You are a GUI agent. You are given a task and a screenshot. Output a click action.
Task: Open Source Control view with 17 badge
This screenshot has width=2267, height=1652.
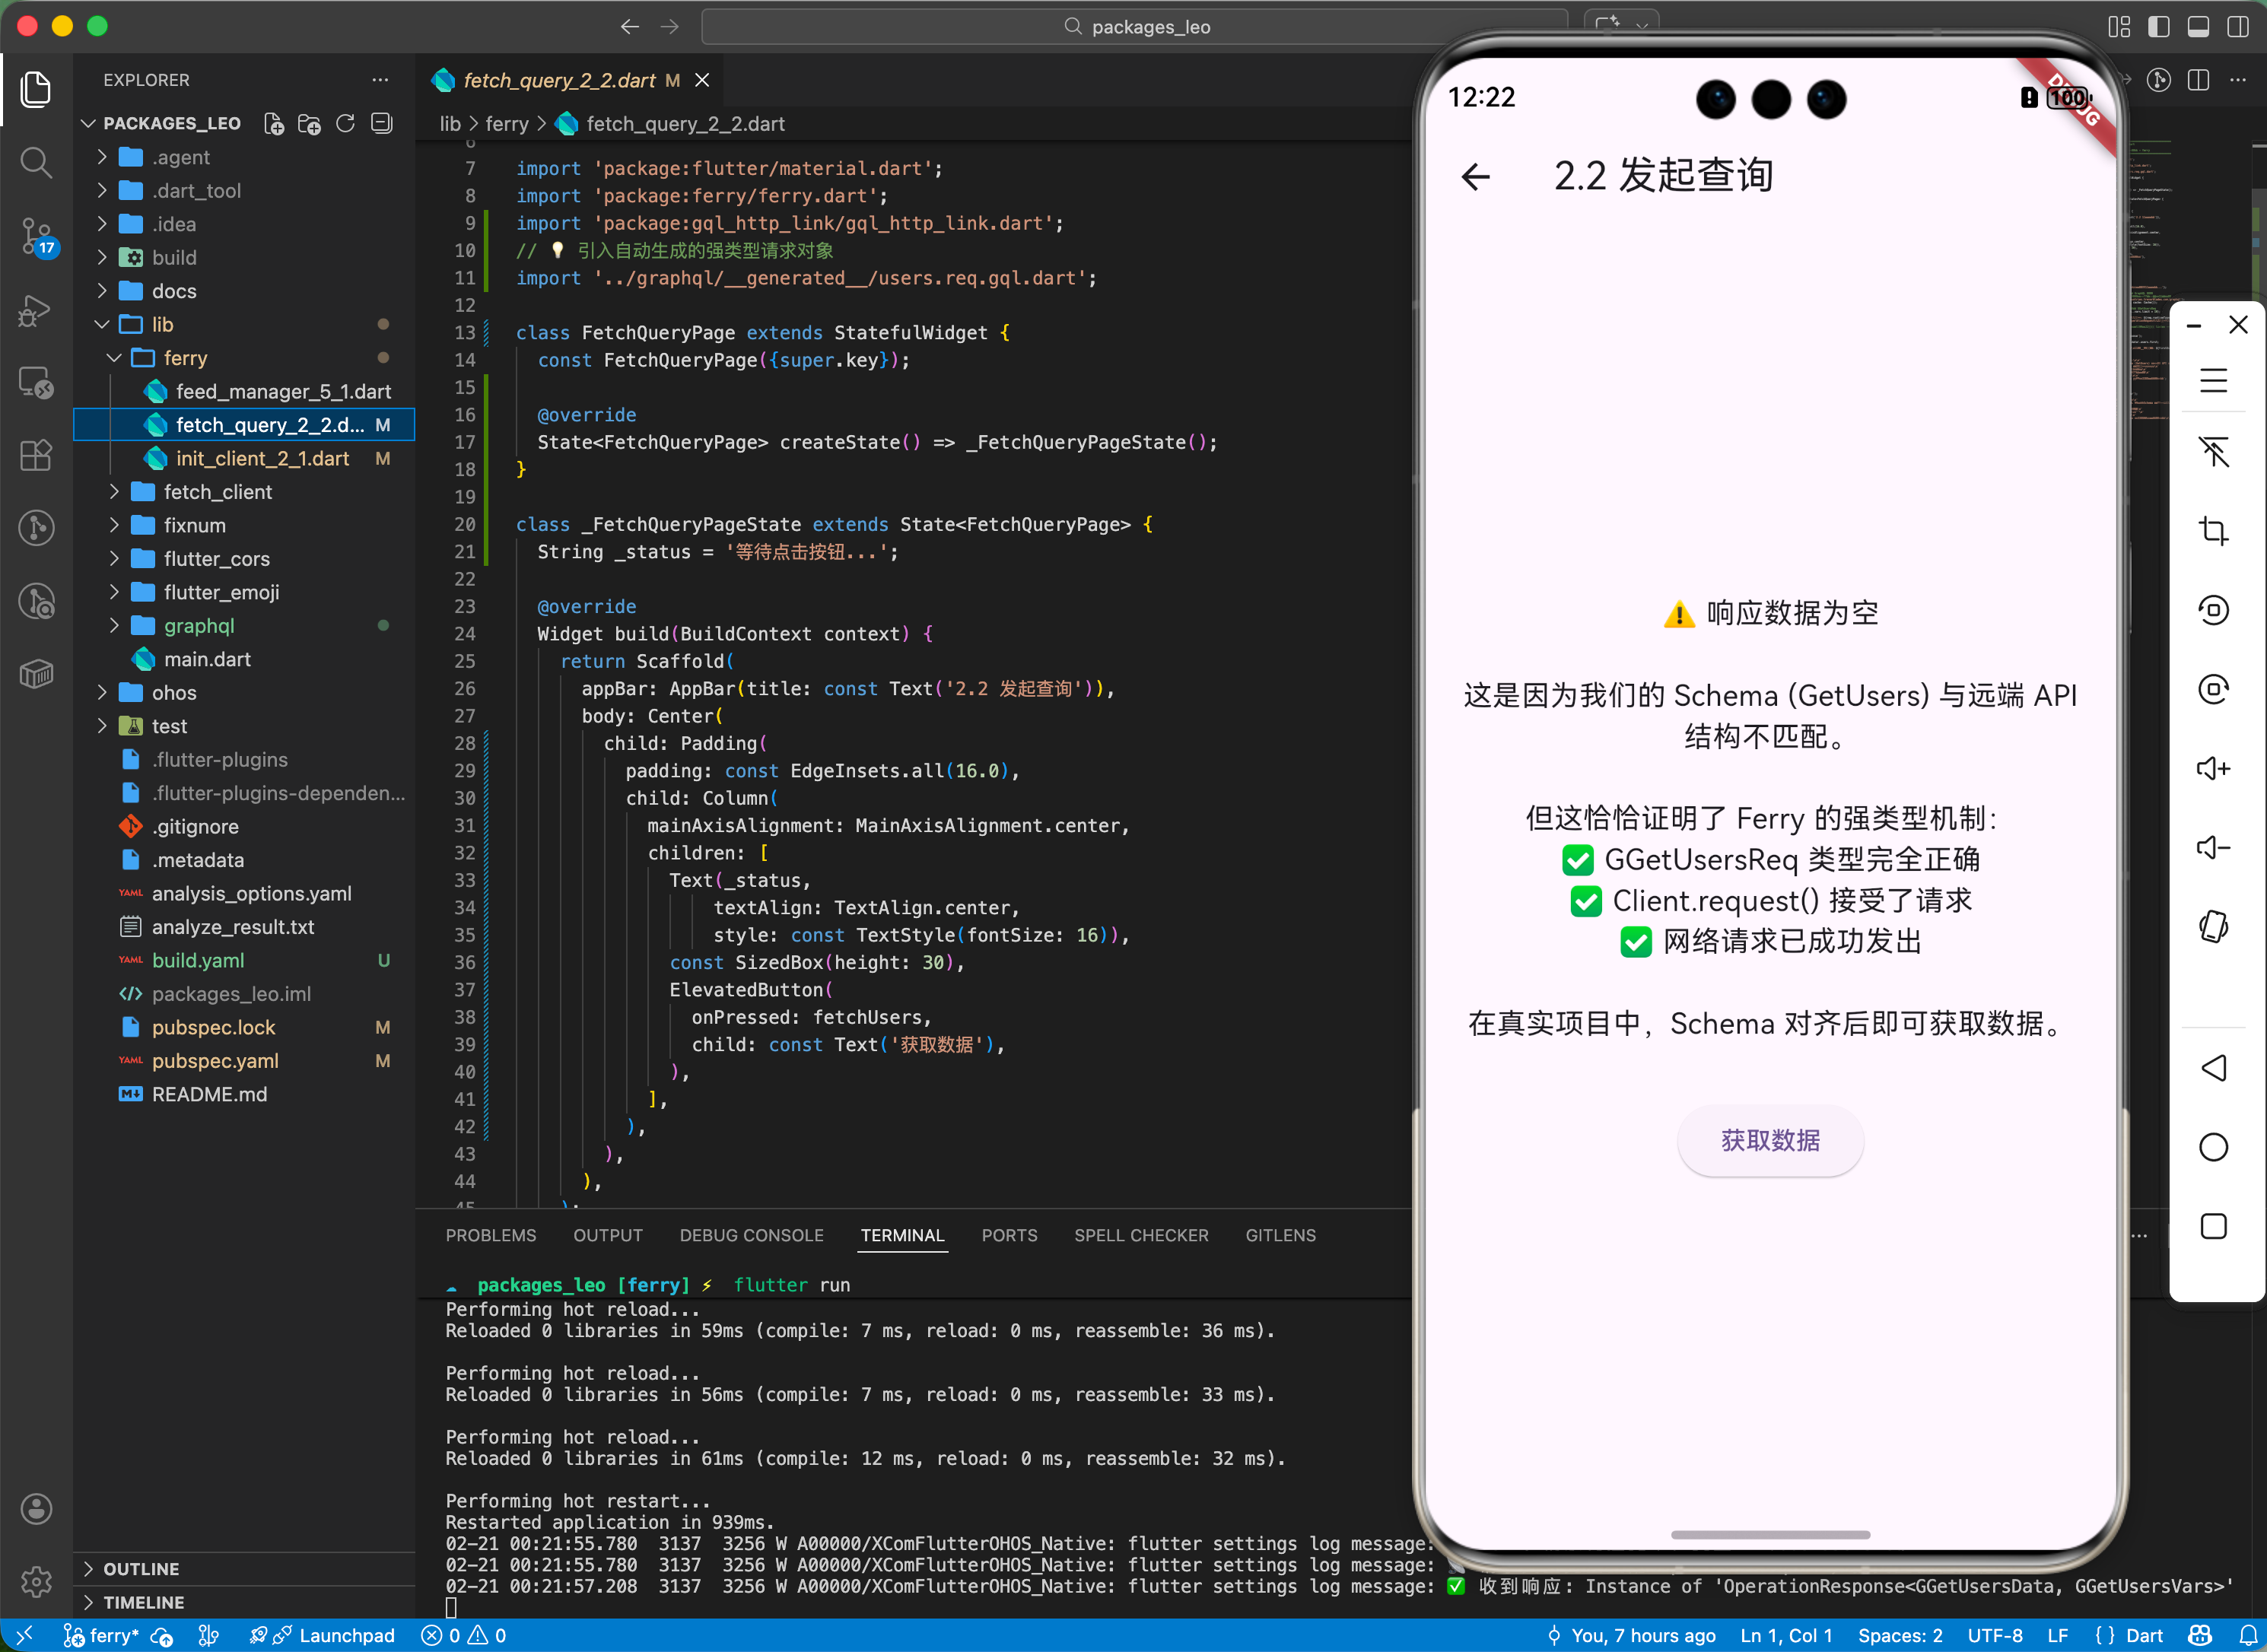pos(36,236)
